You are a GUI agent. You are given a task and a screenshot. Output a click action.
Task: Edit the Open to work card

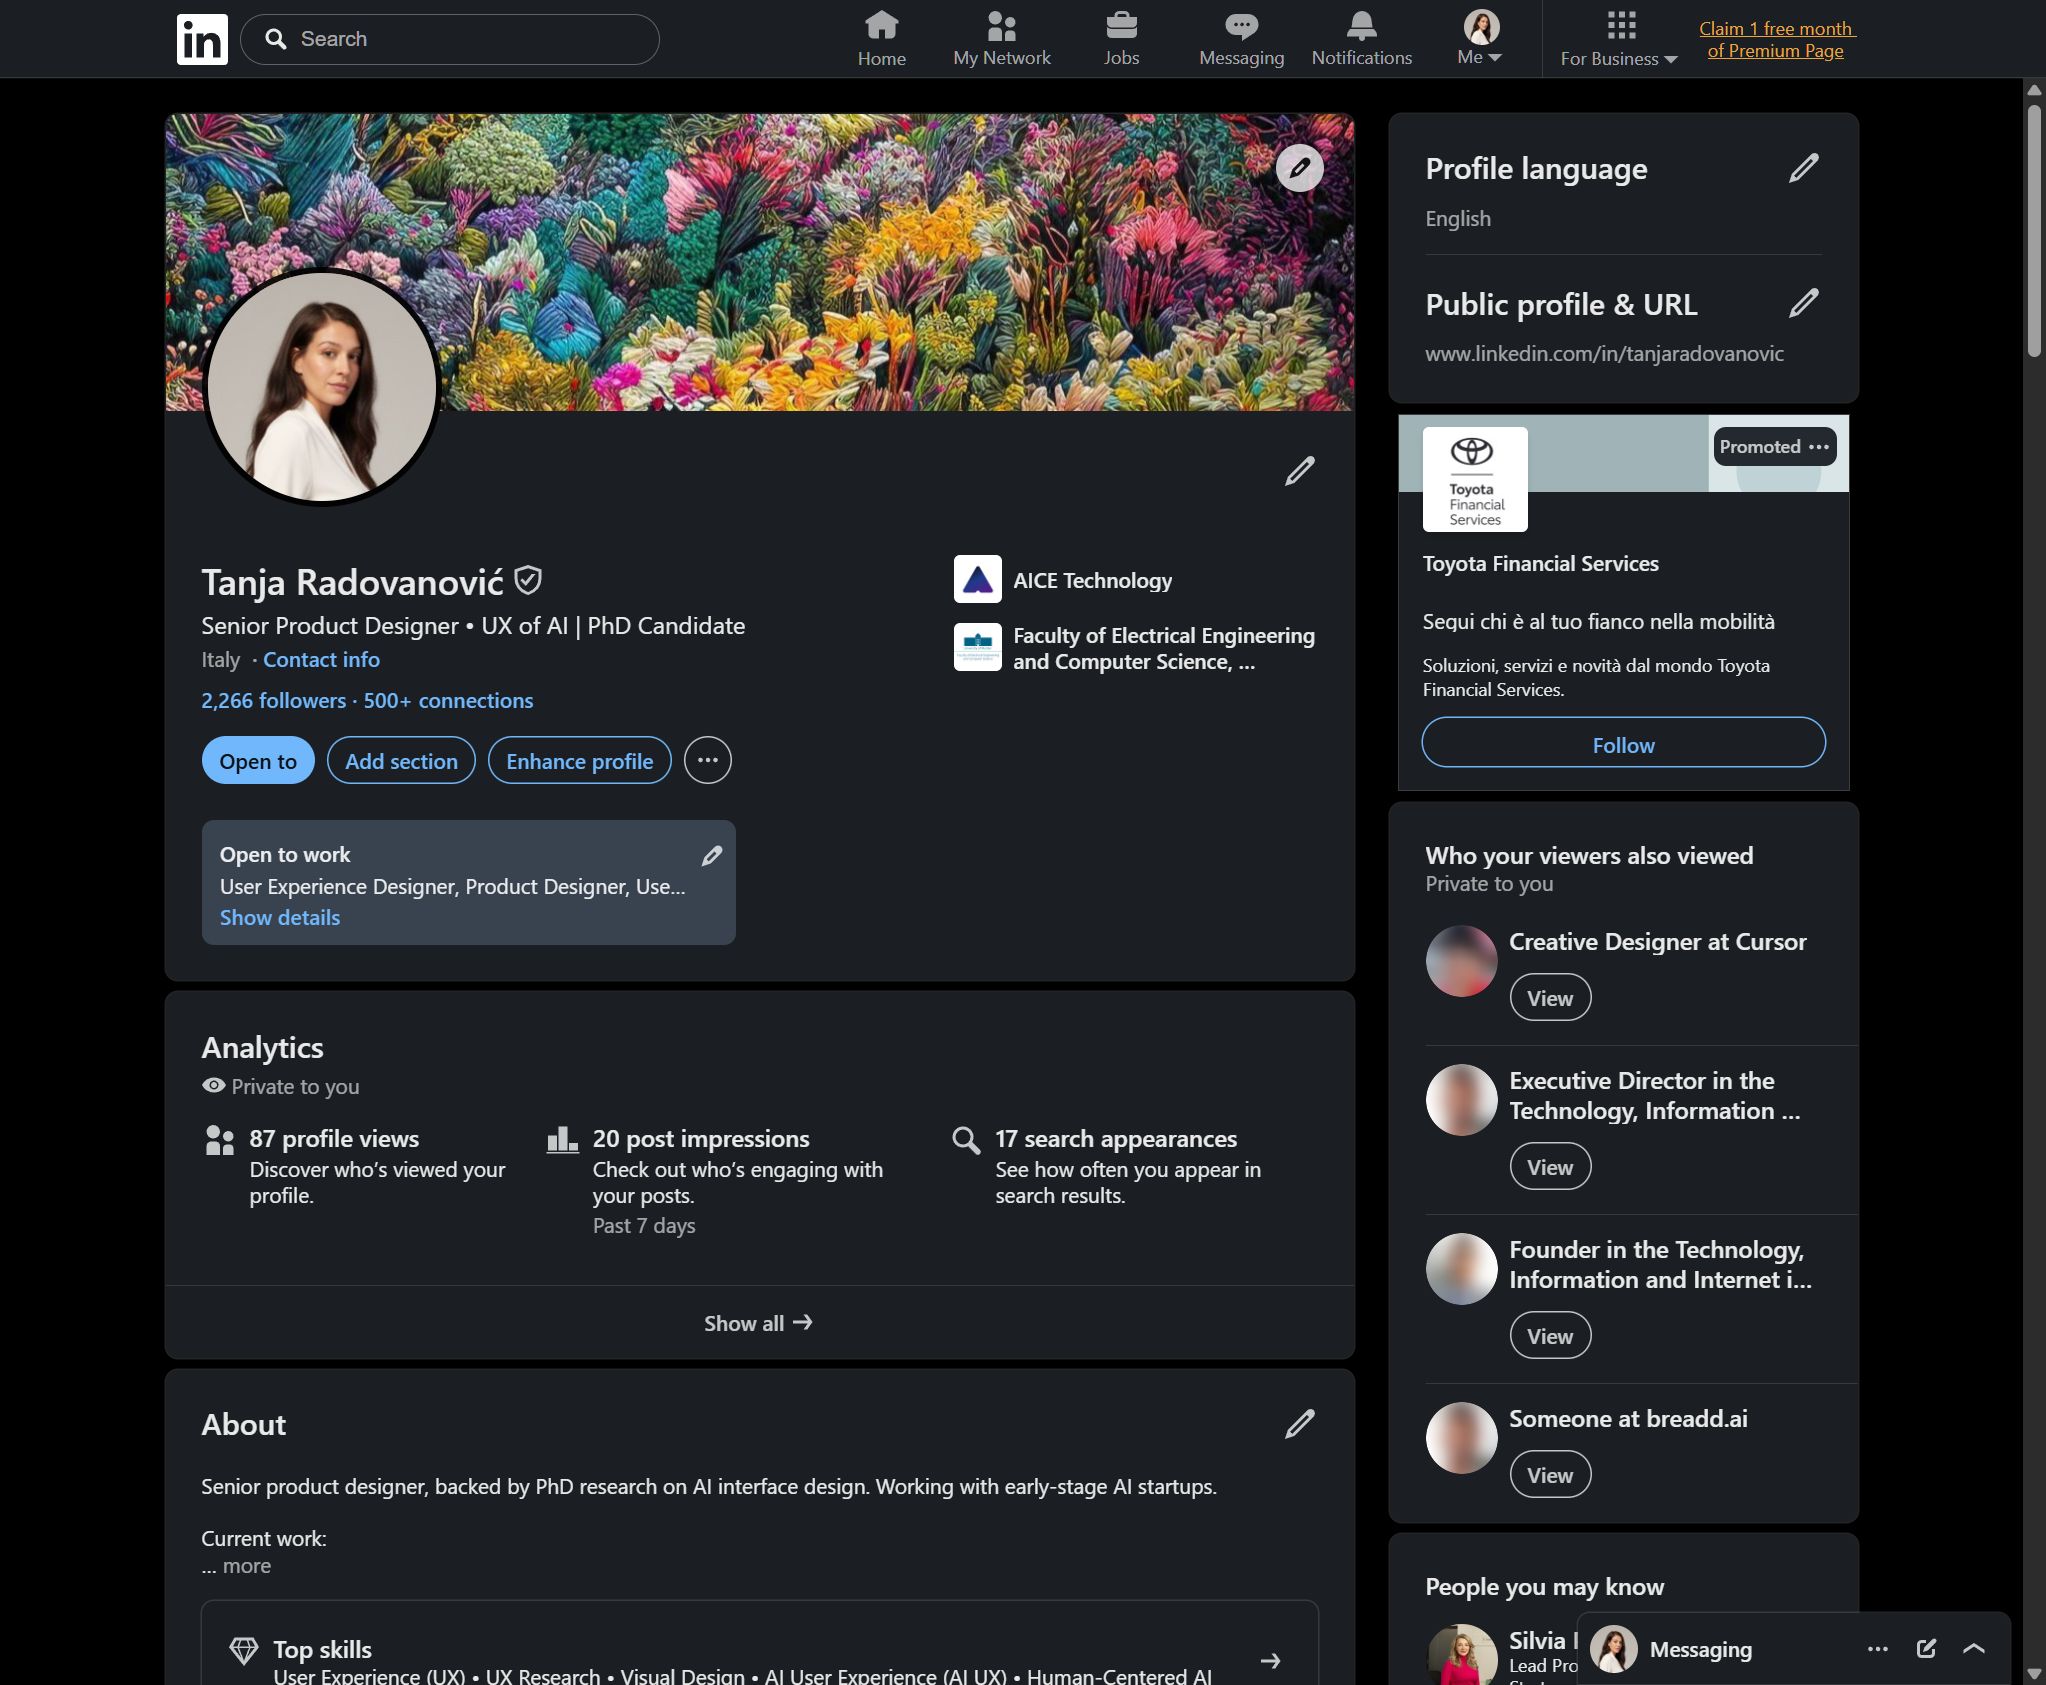[712, 856]
